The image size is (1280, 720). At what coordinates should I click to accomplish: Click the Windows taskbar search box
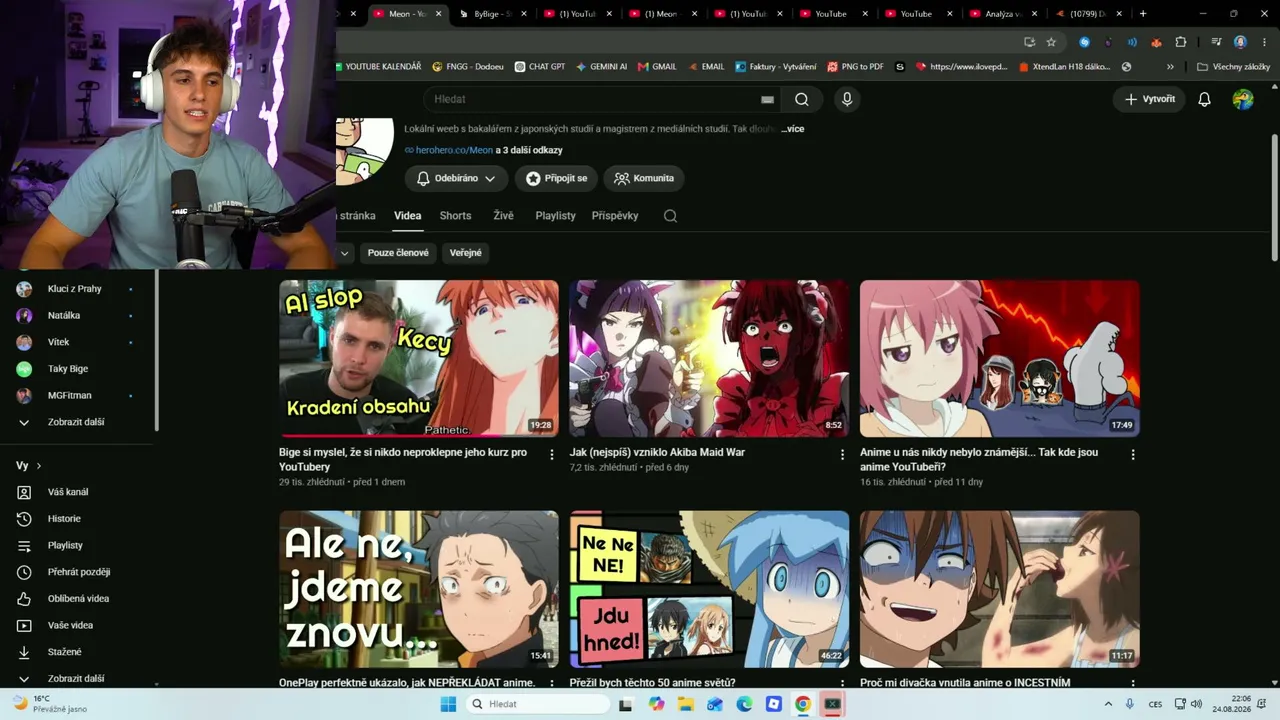[538, 704]
